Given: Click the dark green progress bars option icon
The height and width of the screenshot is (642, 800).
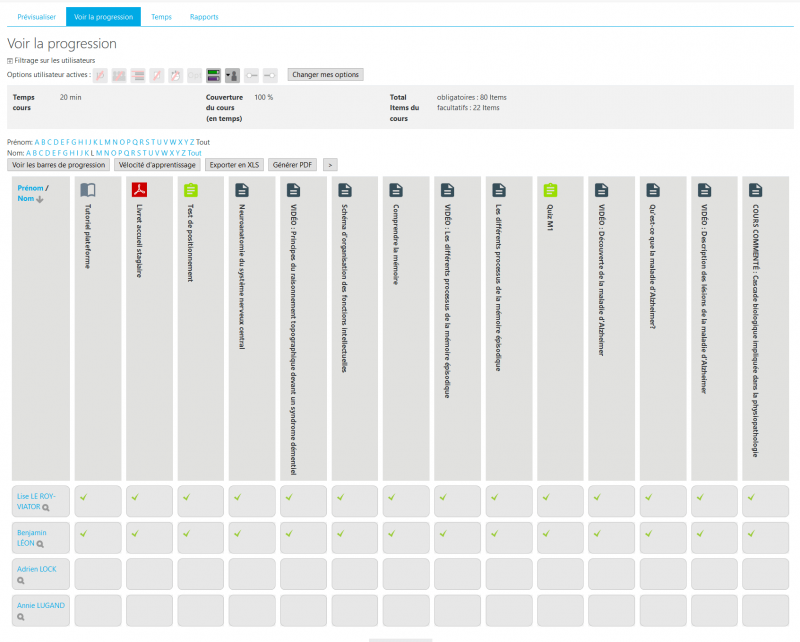Looking at the screenshot, I should pos(213,75).
